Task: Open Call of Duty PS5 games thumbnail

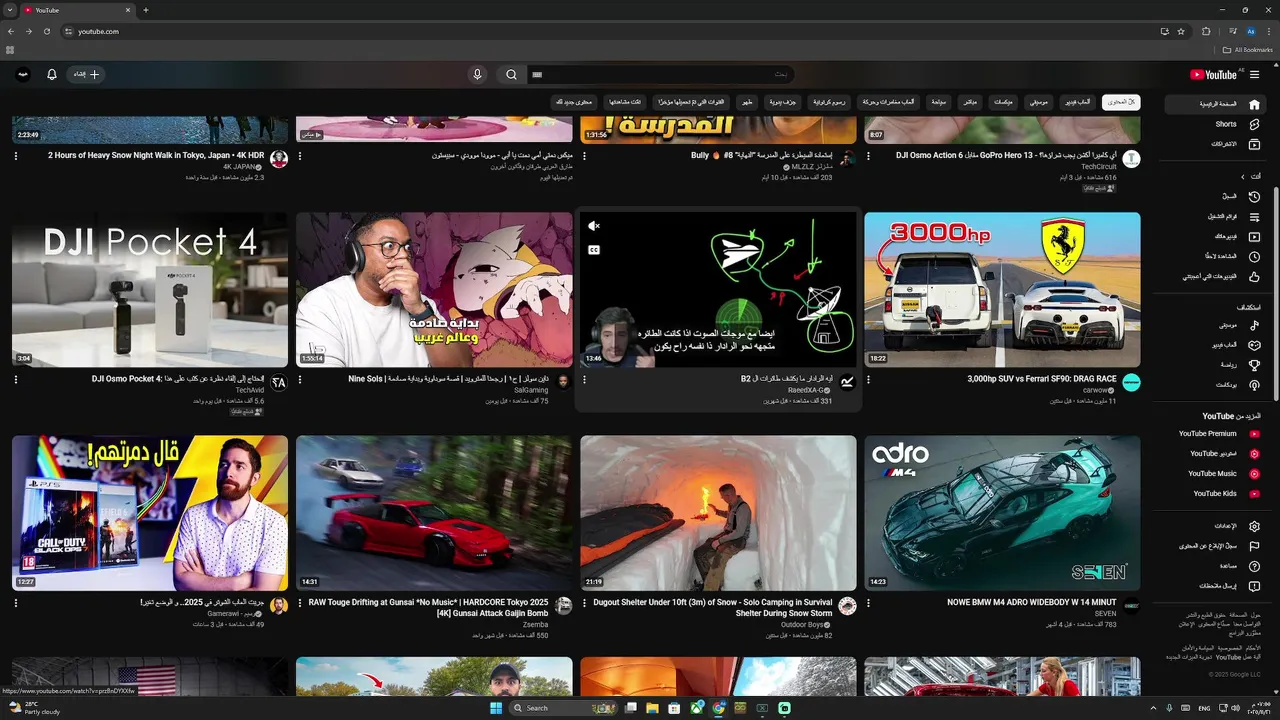Action: click(149, 512)
